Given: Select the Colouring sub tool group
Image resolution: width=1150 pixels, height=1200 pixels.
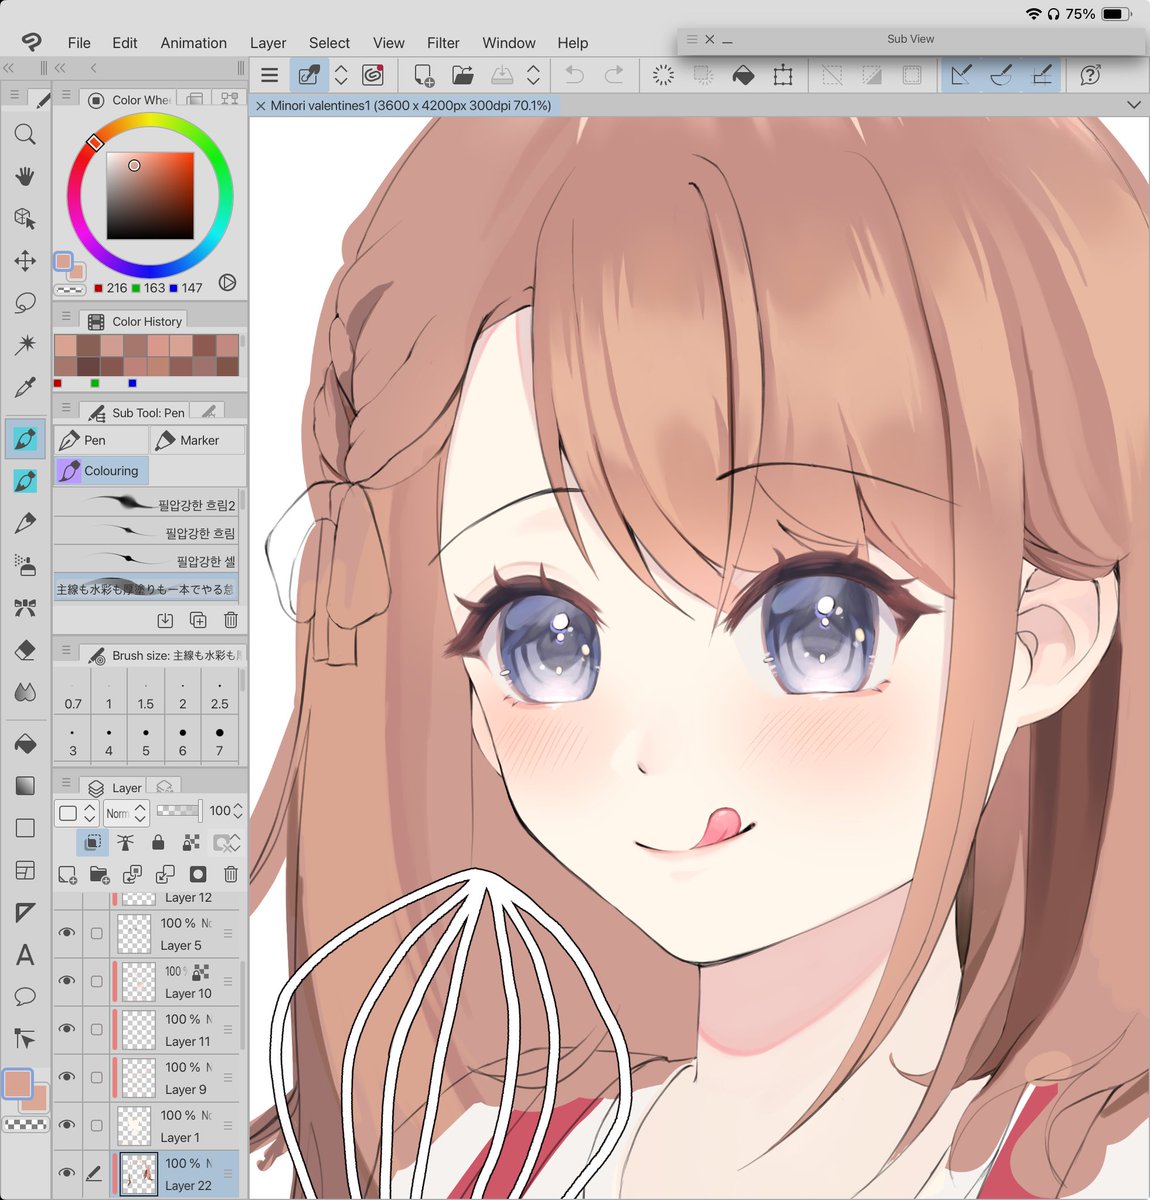Looking at the screenshot, I should (x=101, y=471).
